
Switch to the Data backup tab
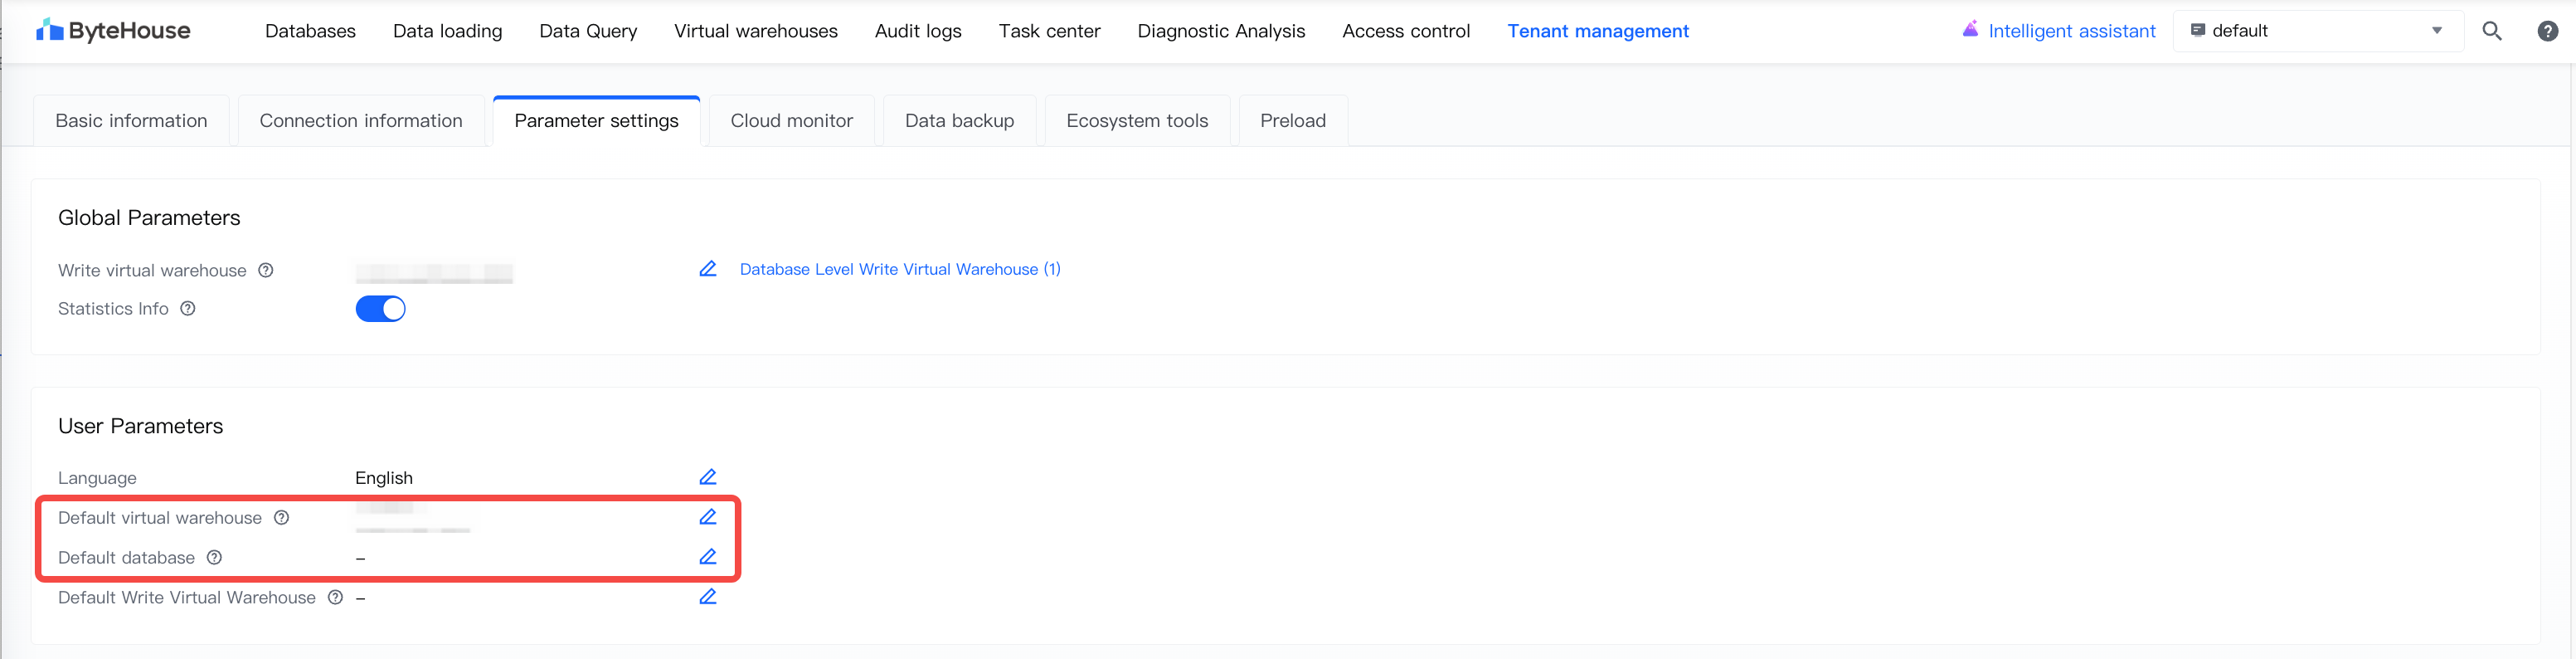tap(959, 121)
